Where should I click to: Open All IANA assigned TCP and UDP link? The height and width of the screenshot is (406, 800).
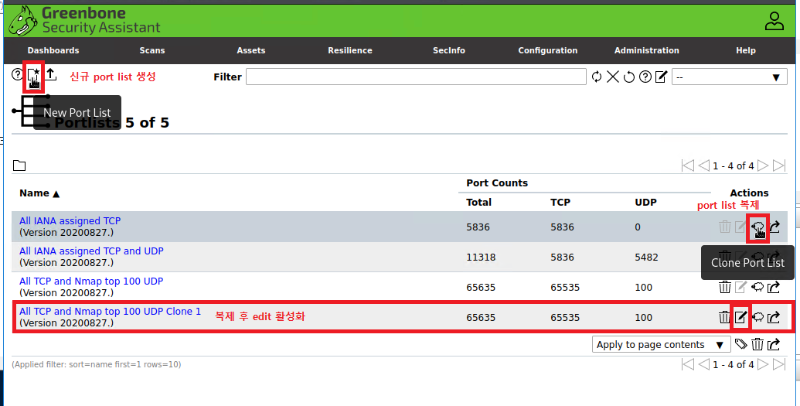pos(92,250)
